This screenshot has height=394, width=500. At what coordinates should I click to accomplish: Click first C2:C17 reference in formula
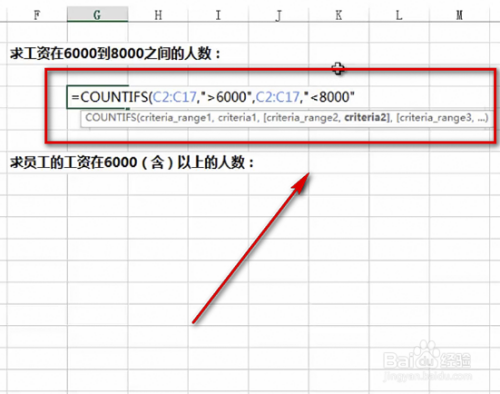175,97
